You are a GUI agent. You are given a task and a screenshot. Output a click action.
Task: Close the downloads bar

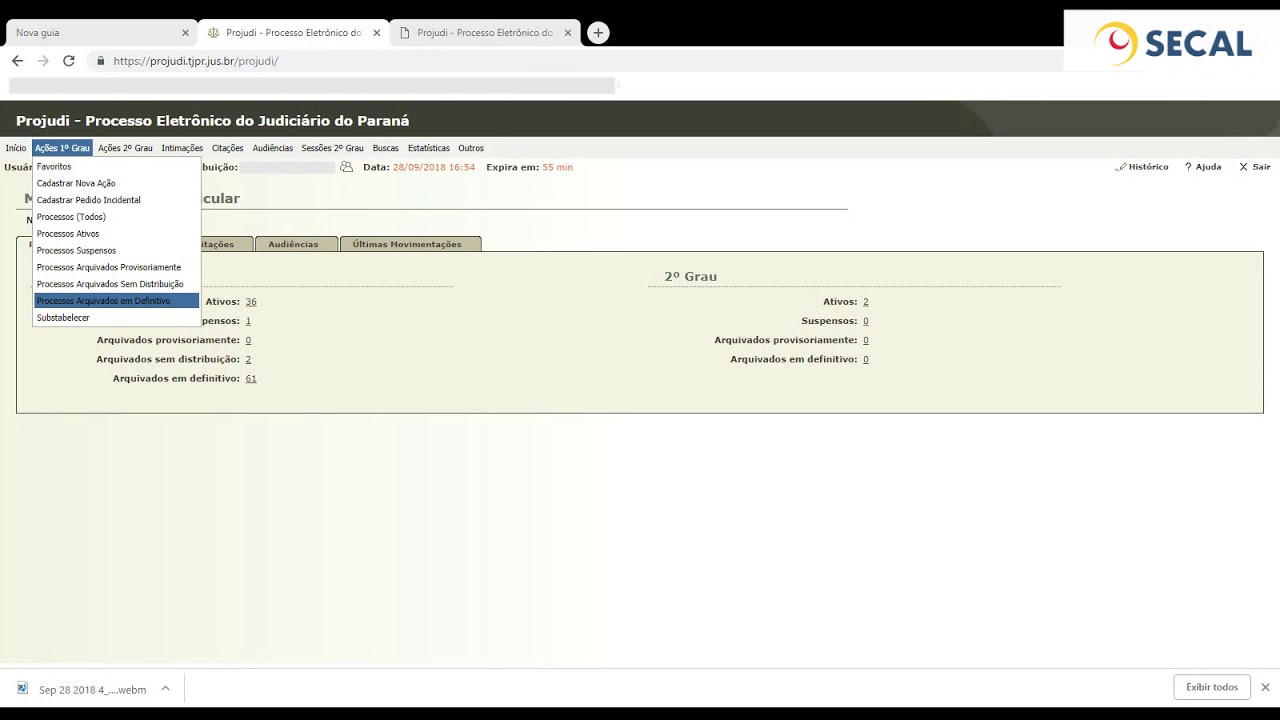tap(1265, 687)
